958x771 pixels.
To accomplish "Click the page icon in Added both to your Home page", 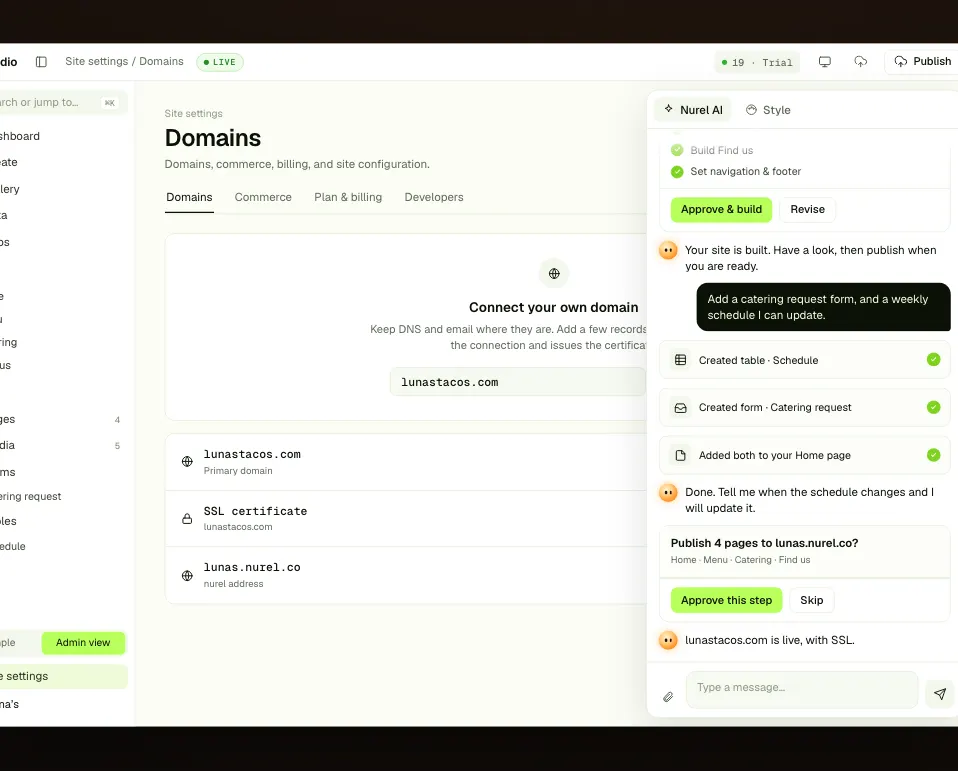I will [681, 455].
